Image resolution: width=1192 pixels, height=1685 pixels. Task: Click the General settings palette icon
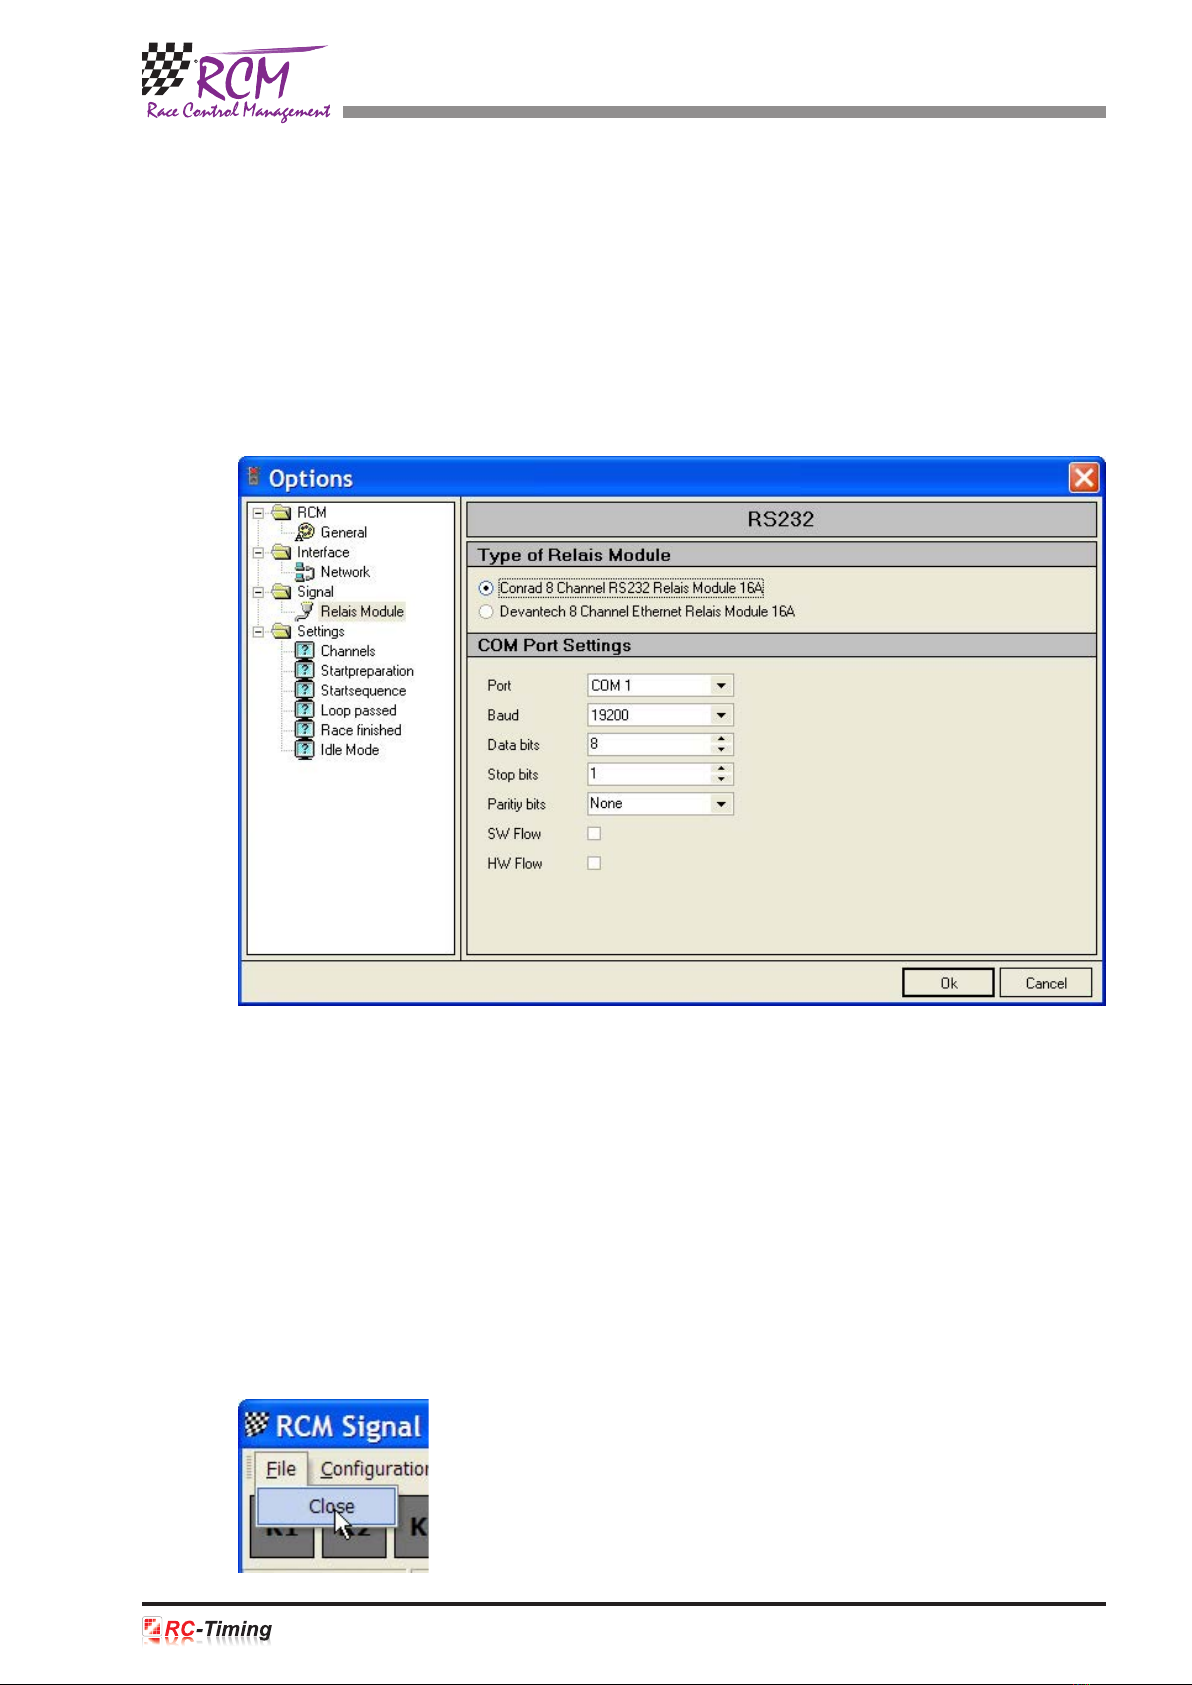click(305, 533)
